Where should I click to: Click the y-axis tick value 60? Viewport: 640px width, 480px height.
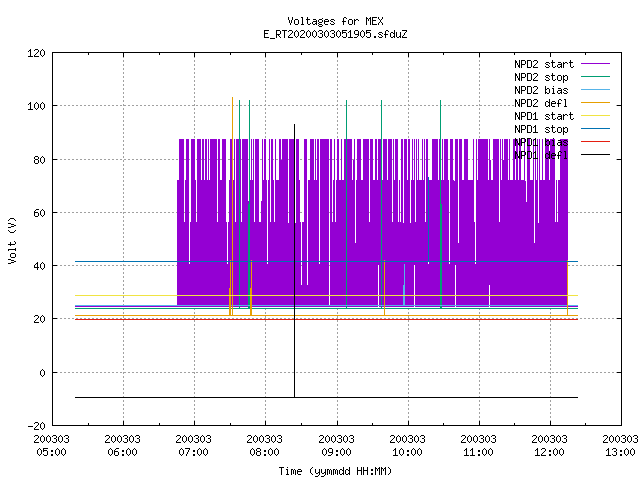pos(39,213)
